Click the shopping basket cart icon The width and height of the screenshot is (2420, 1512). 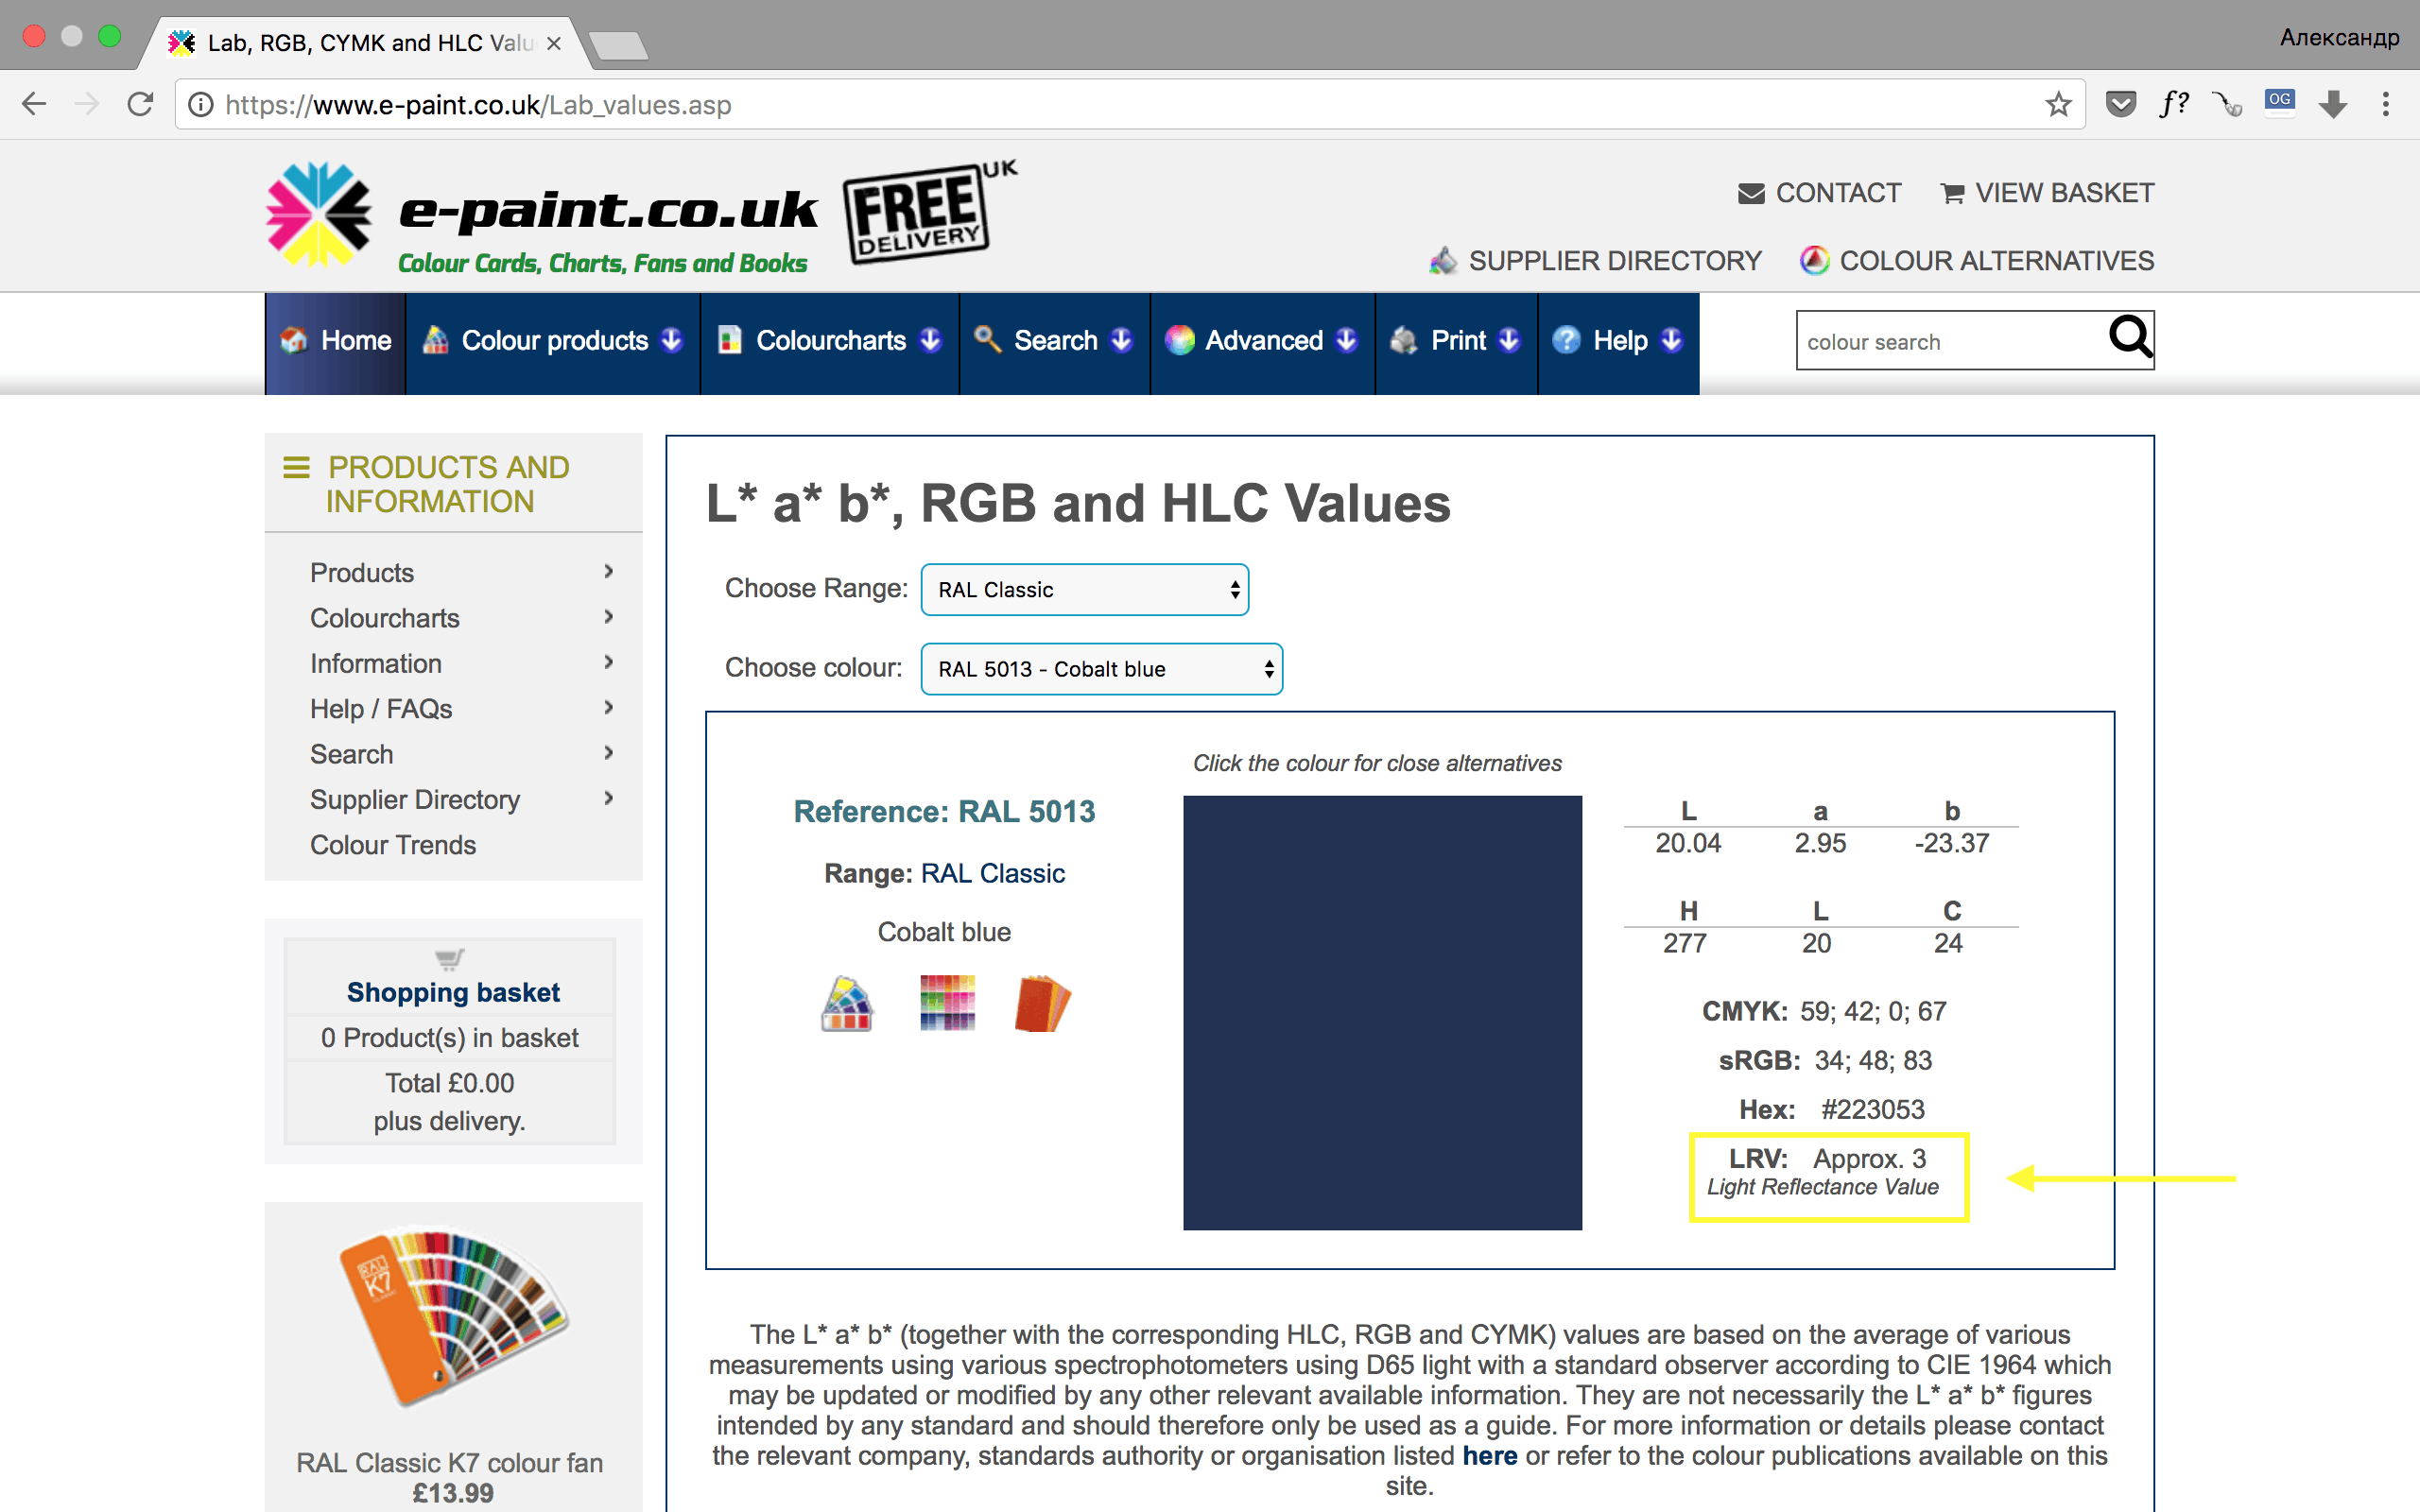coord(450,959)
